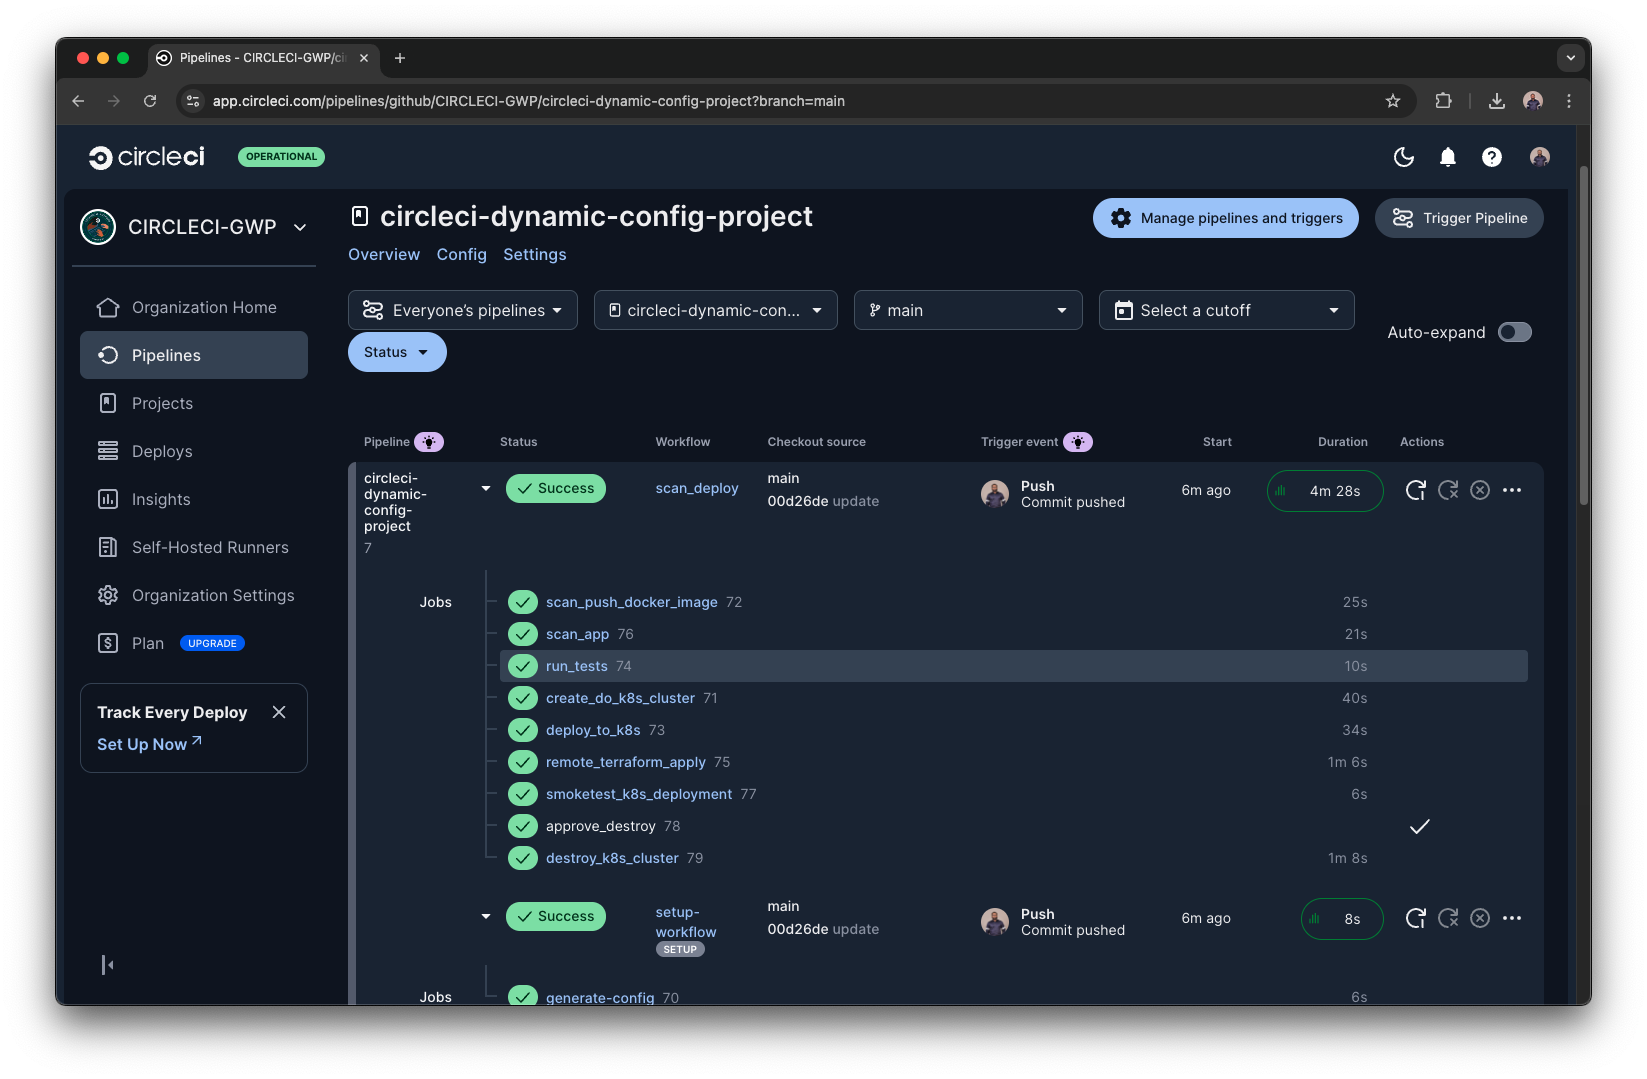
Task: Toggle the Trigger event beta badge
Action: pyautogui.click(x=1078, y=441)
